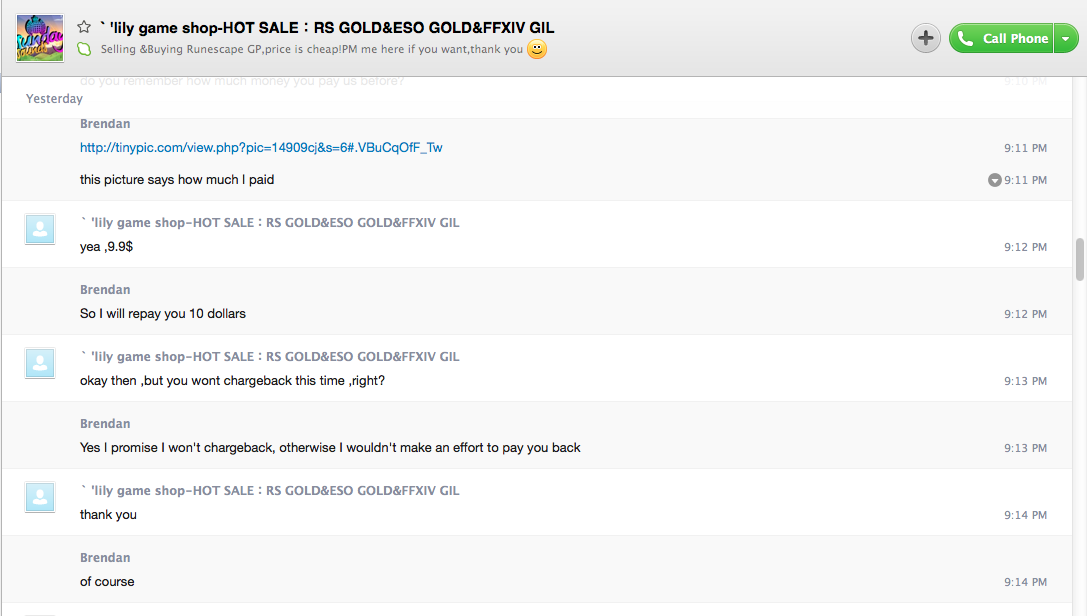Click the contact title in the header
The image size is (1087, 616).
327,28
